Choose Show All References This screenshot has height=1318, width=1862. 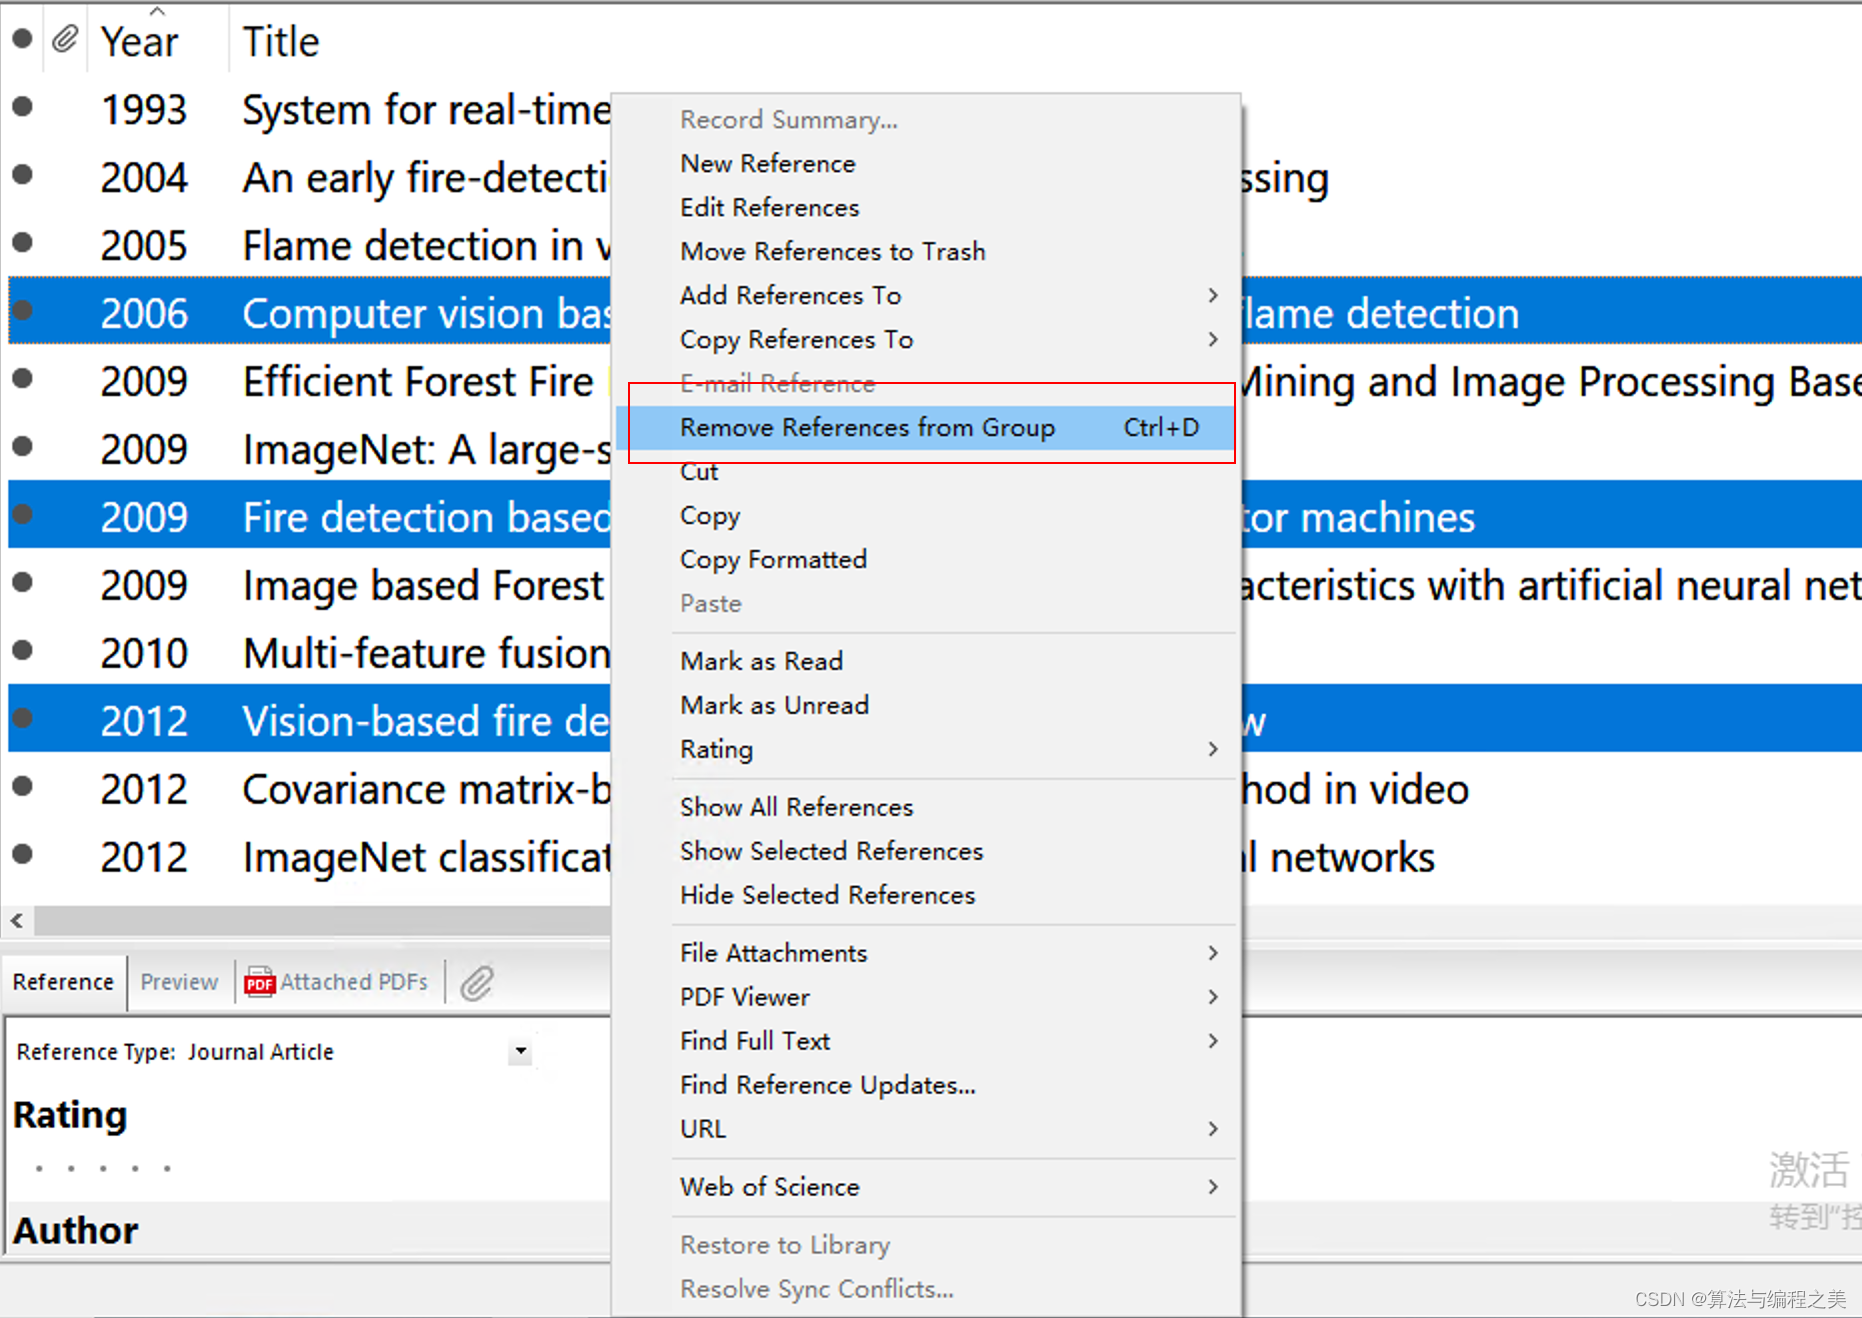pyautogui.click(x=926, y=807)
